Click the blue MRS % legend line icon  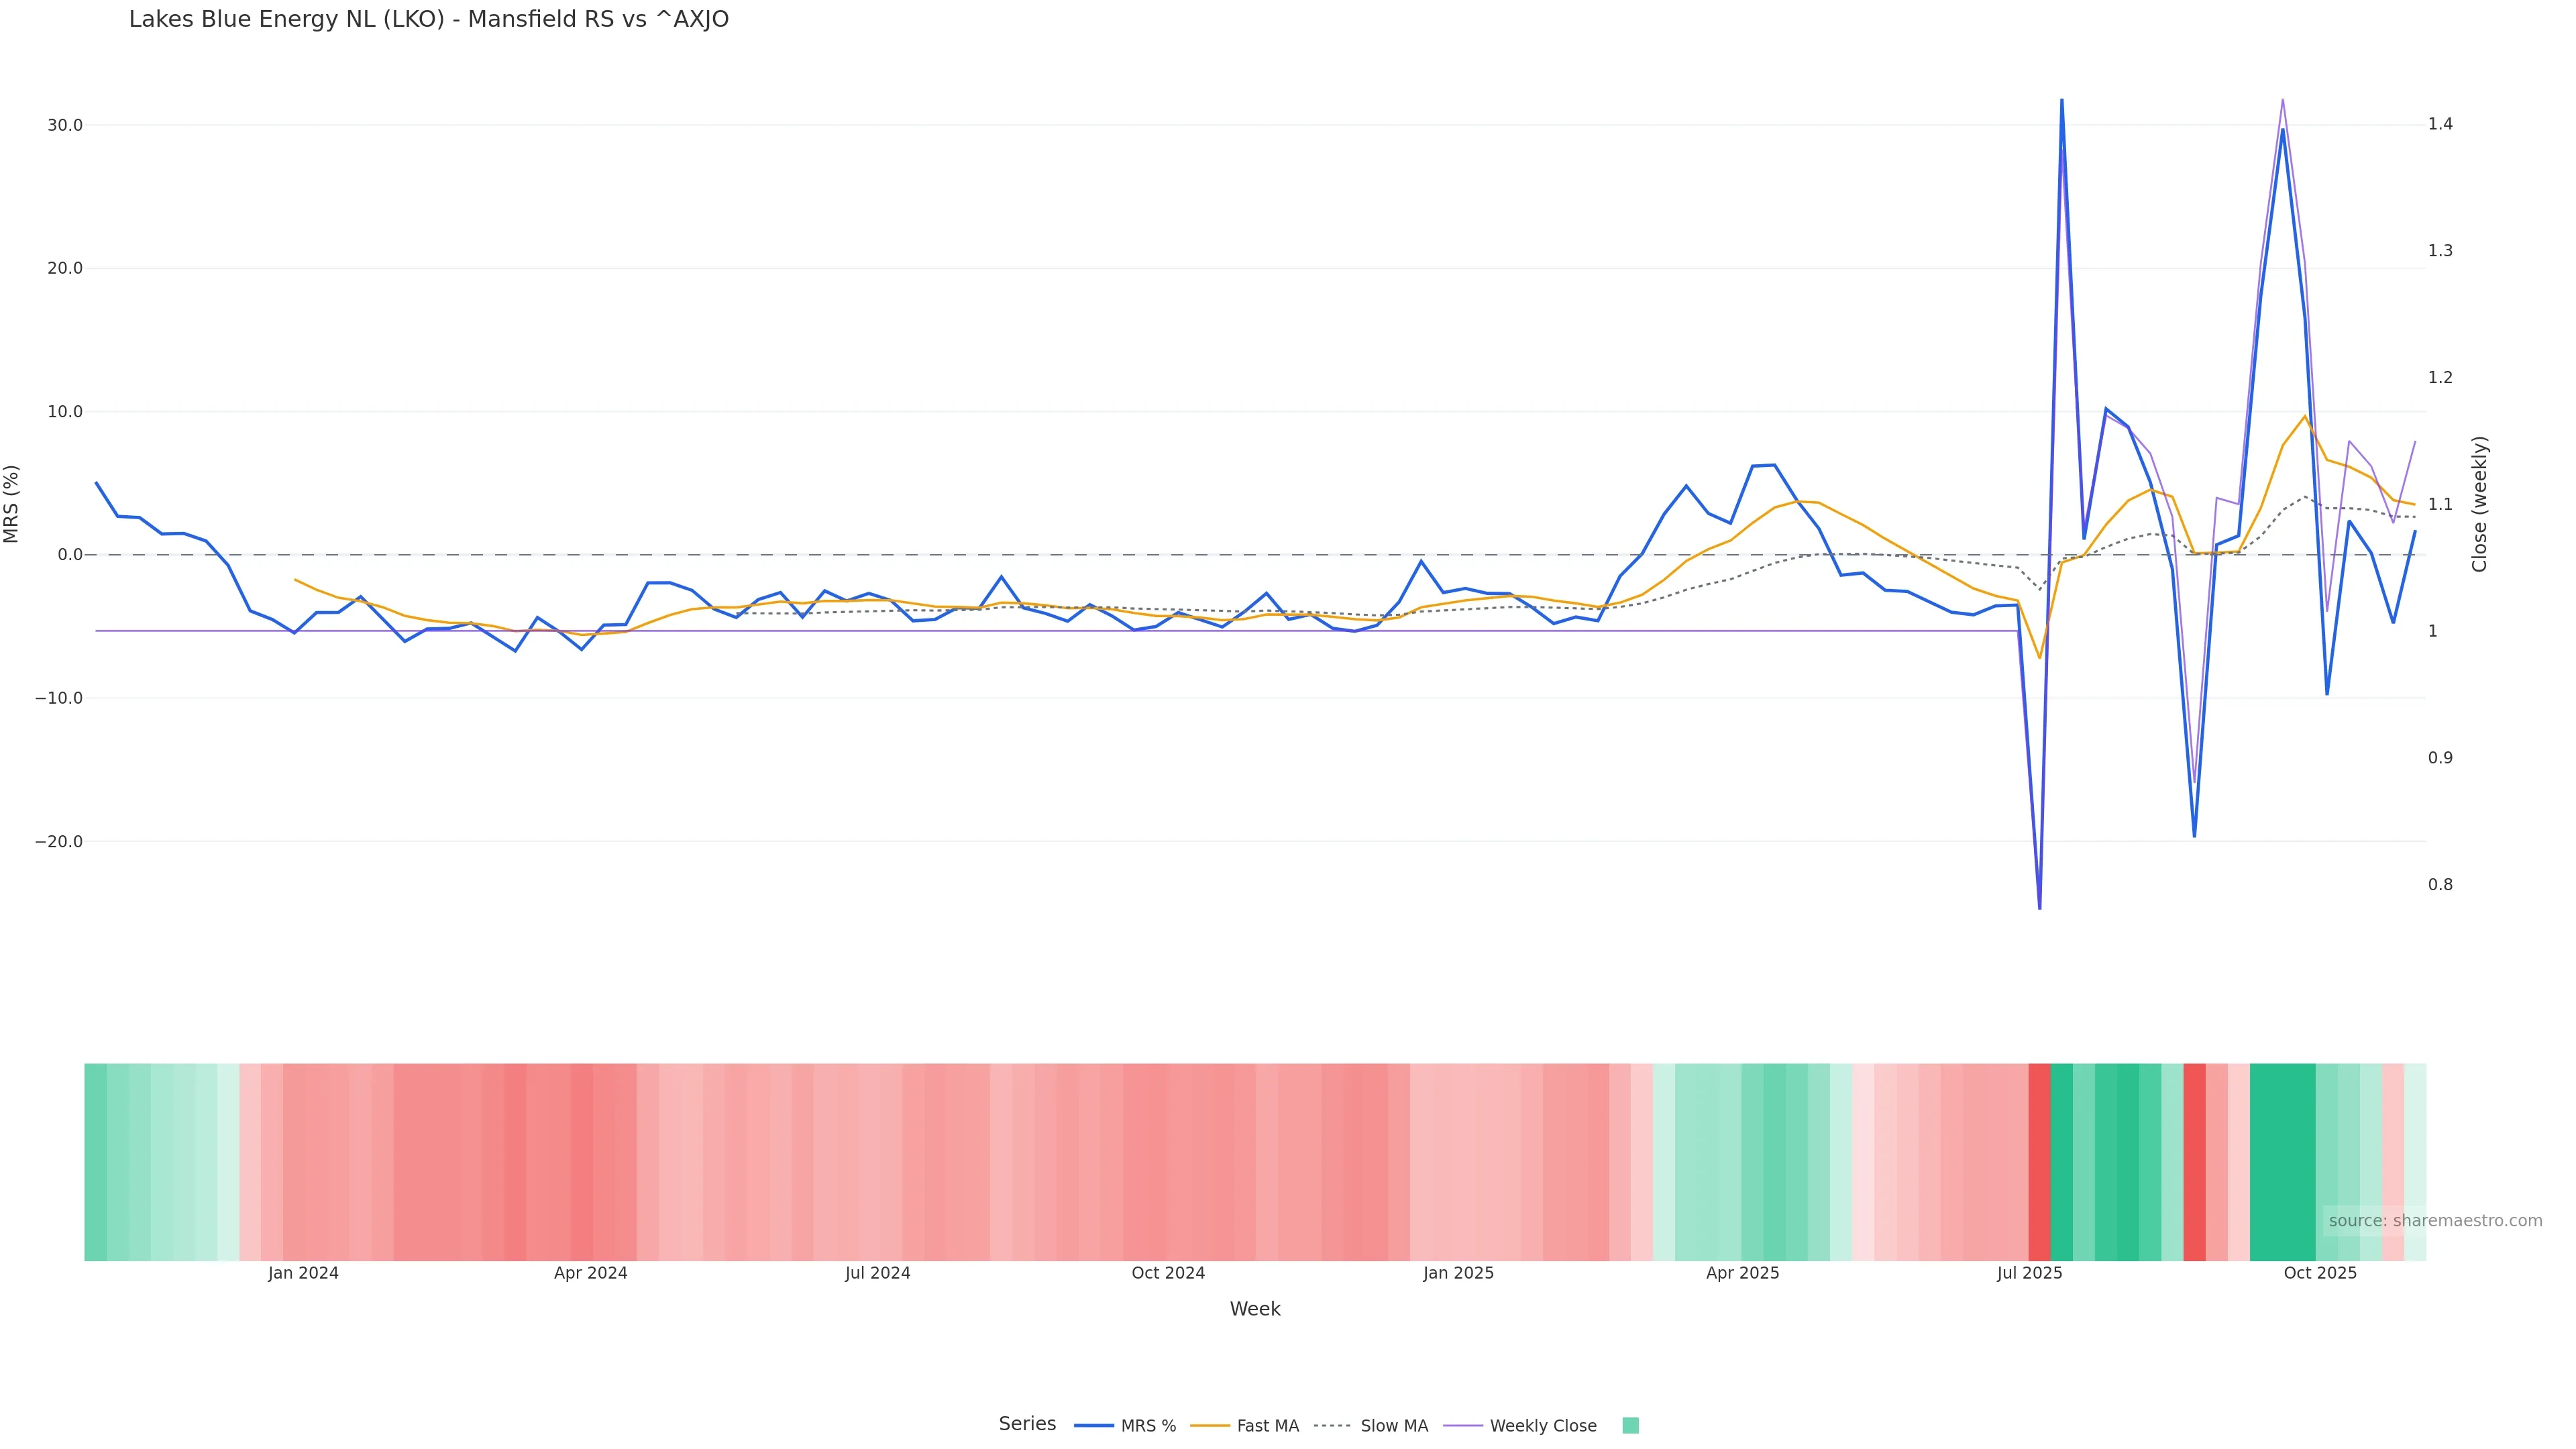(x=1094, y=1426)
